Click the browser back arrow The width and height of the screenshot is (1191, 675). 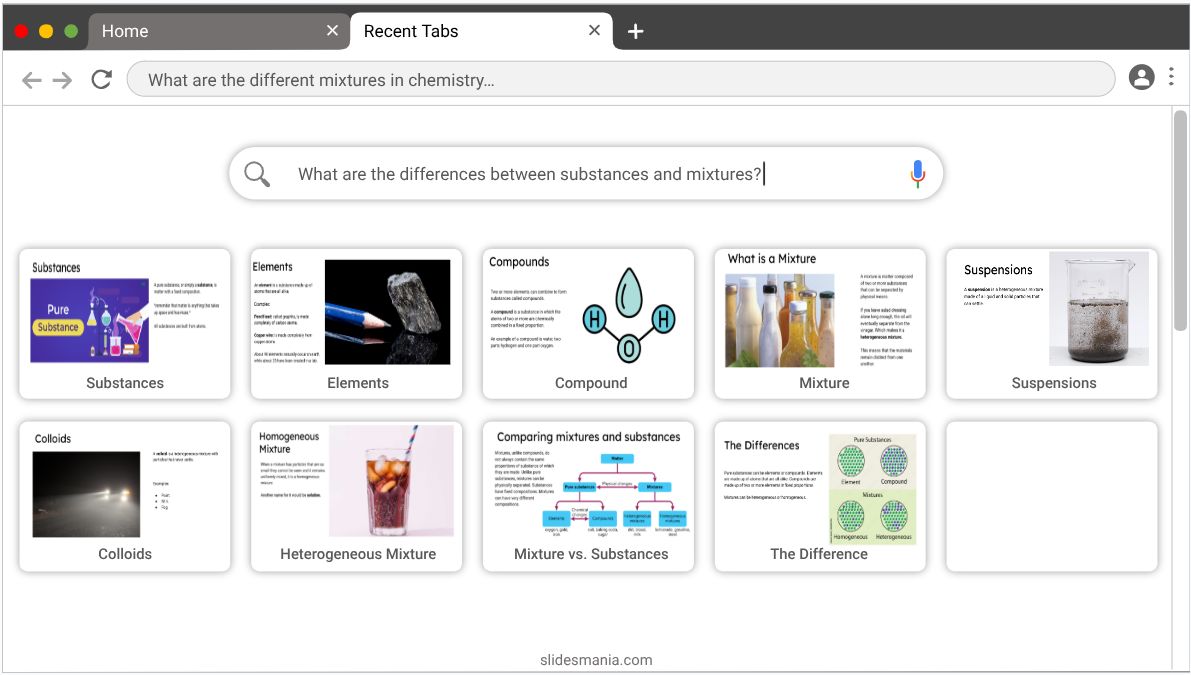(x=31, y=80)
